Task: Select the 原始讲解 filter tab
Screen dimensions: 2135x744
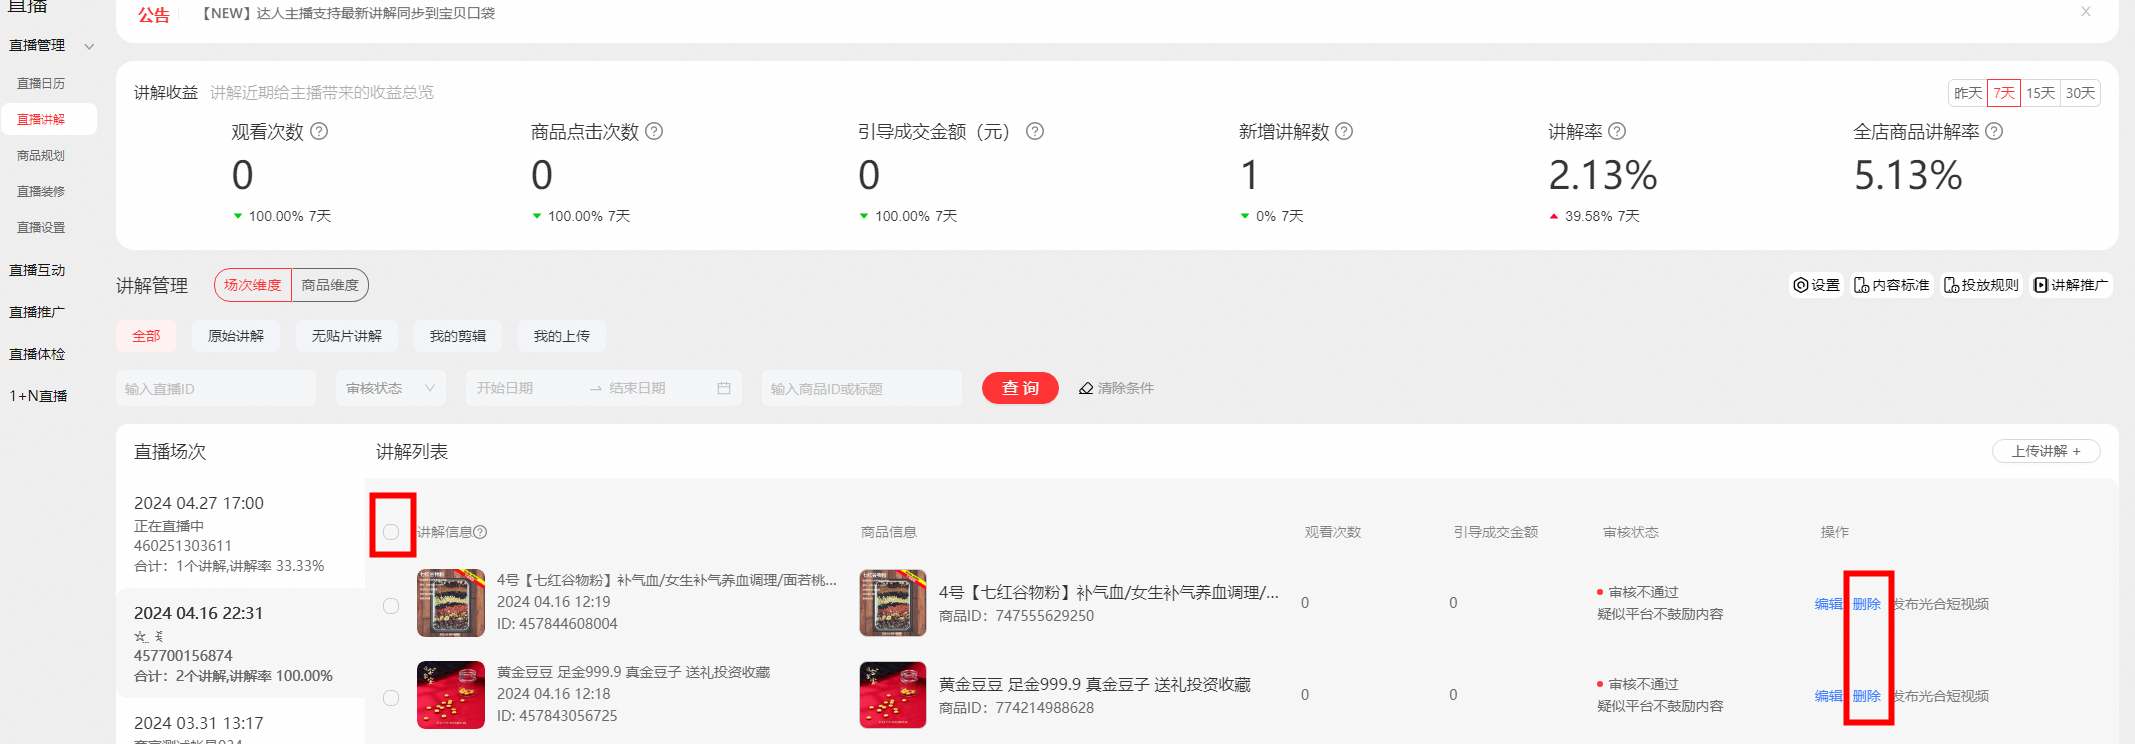Action: click(x=236, y=336)
